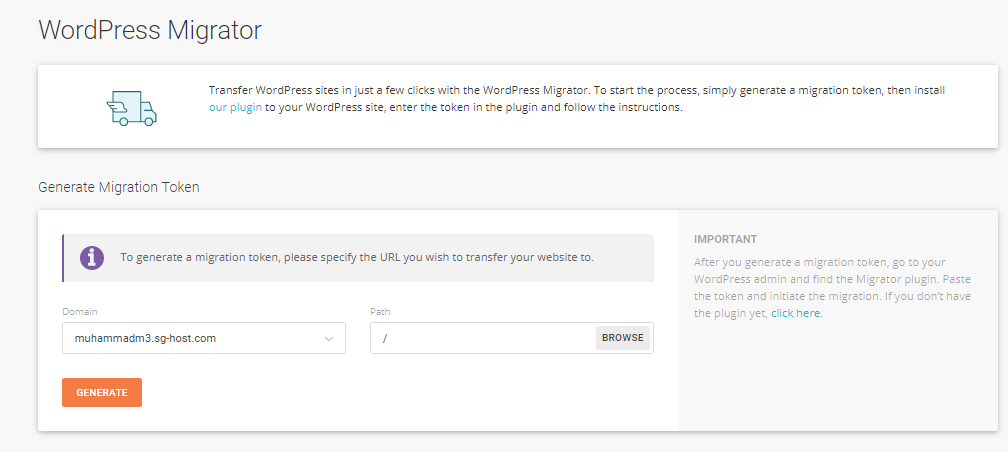1008x452 pixels.
Task: Follow the "click here" link
Action: pos(795,314)
